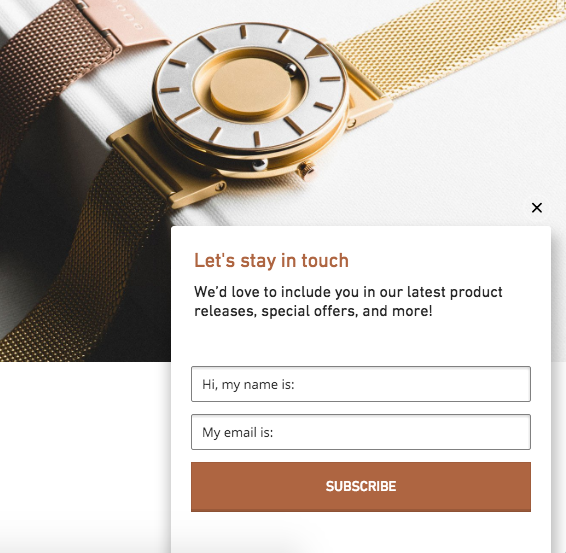Click the SUBSCRIBE button

(361, 487)
